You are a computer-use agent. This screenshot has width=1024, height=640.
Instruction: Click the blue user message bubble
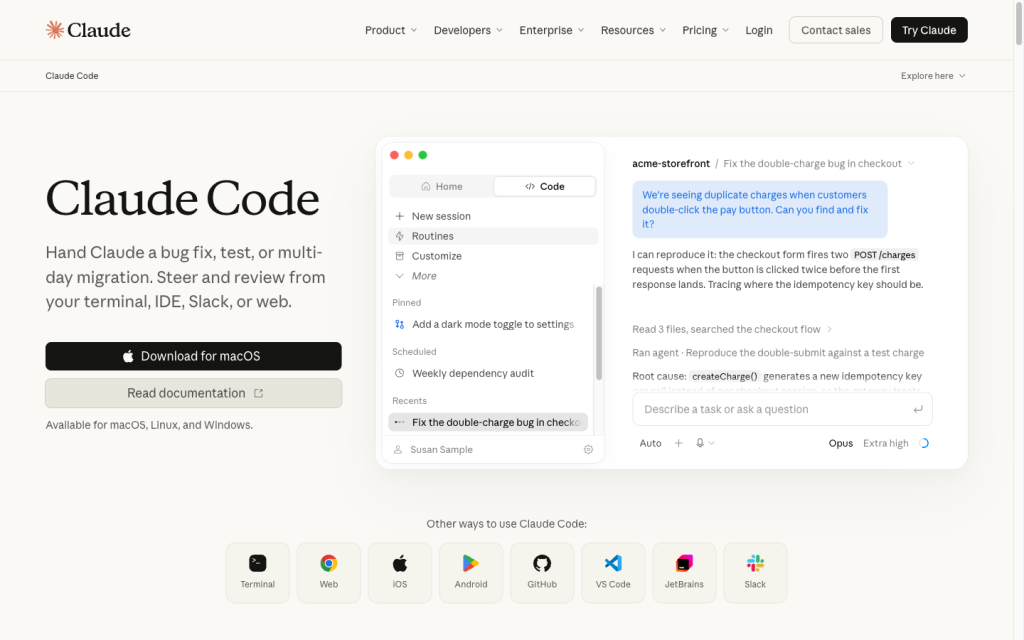(x=760, y=210)
